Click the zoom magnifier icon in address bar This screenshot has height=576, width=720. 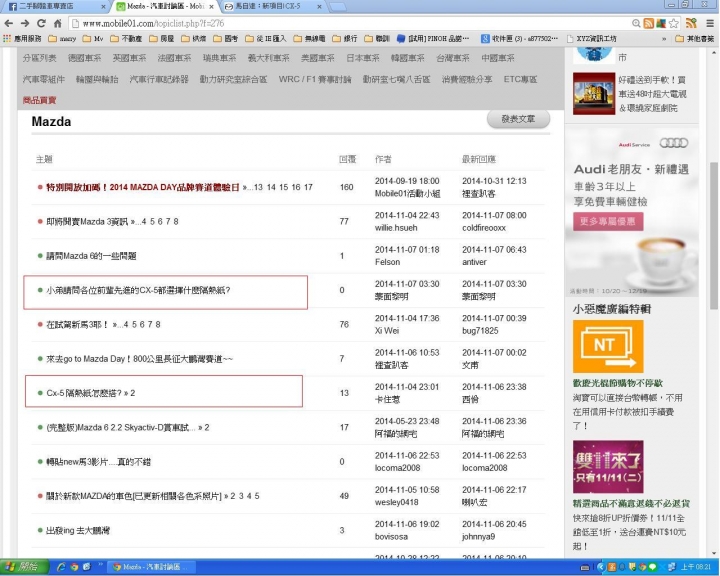[636, 23]
